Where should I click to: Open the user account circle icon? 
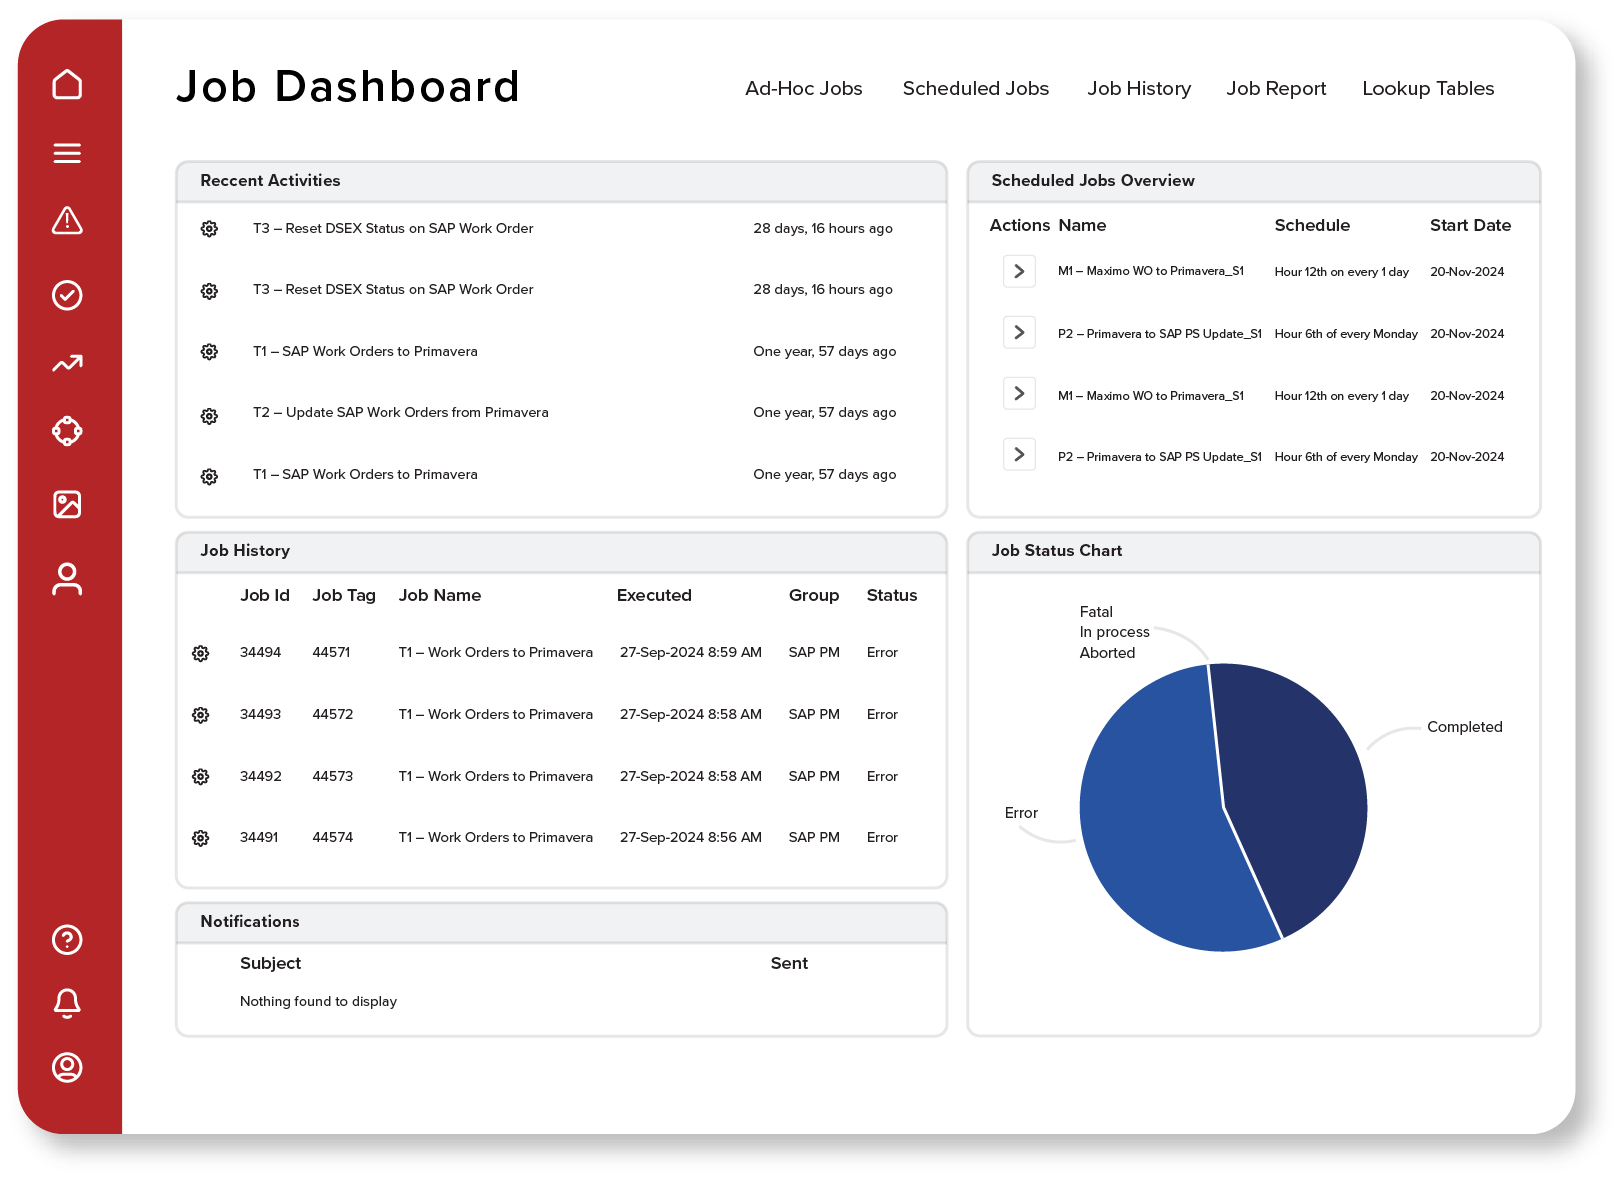[67, 1067]
